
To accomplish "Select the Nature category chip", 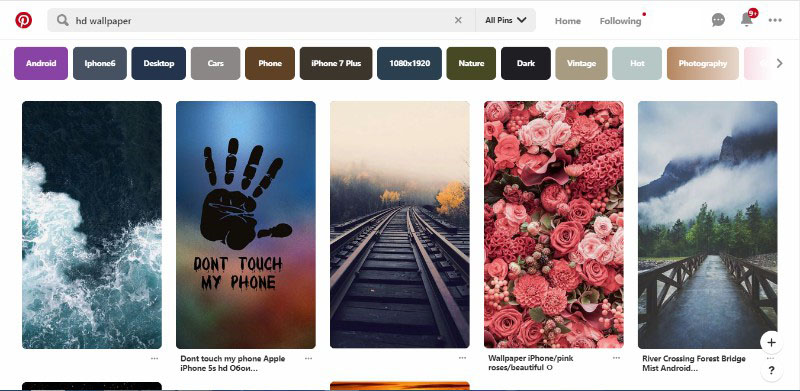I will click(471, 63).
